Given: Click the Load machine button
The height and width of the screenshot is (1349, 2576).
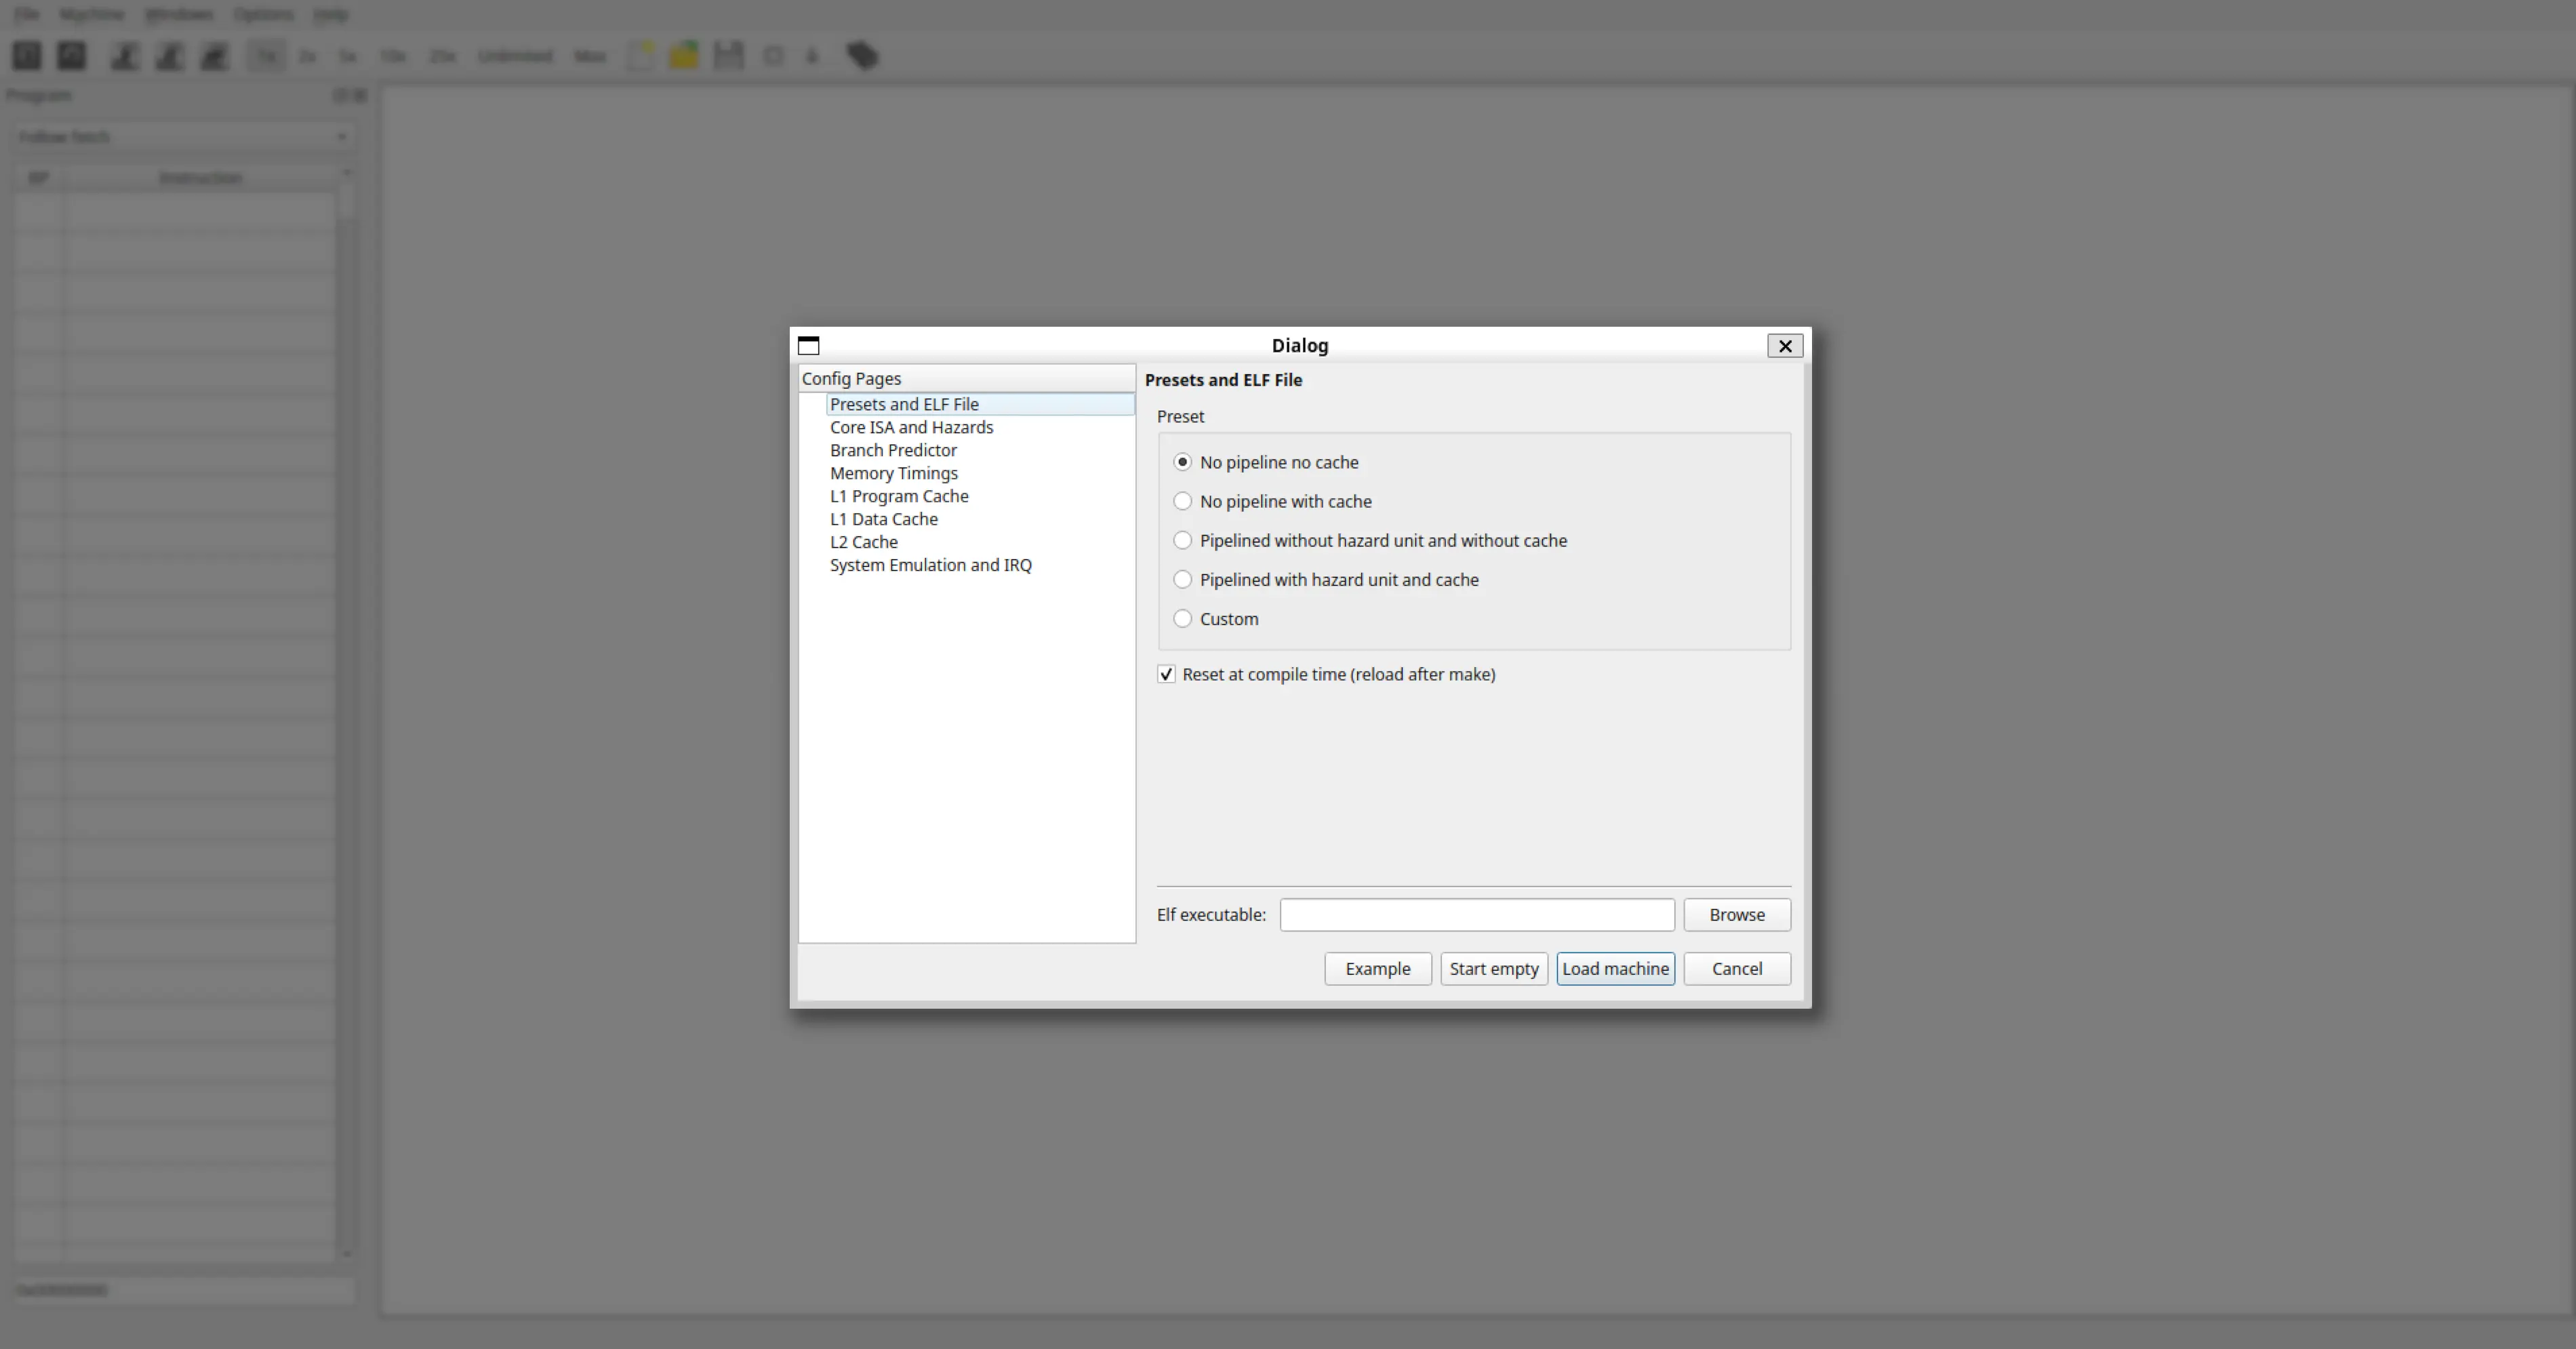Looking at the screenshot, I should point(1615,969).
